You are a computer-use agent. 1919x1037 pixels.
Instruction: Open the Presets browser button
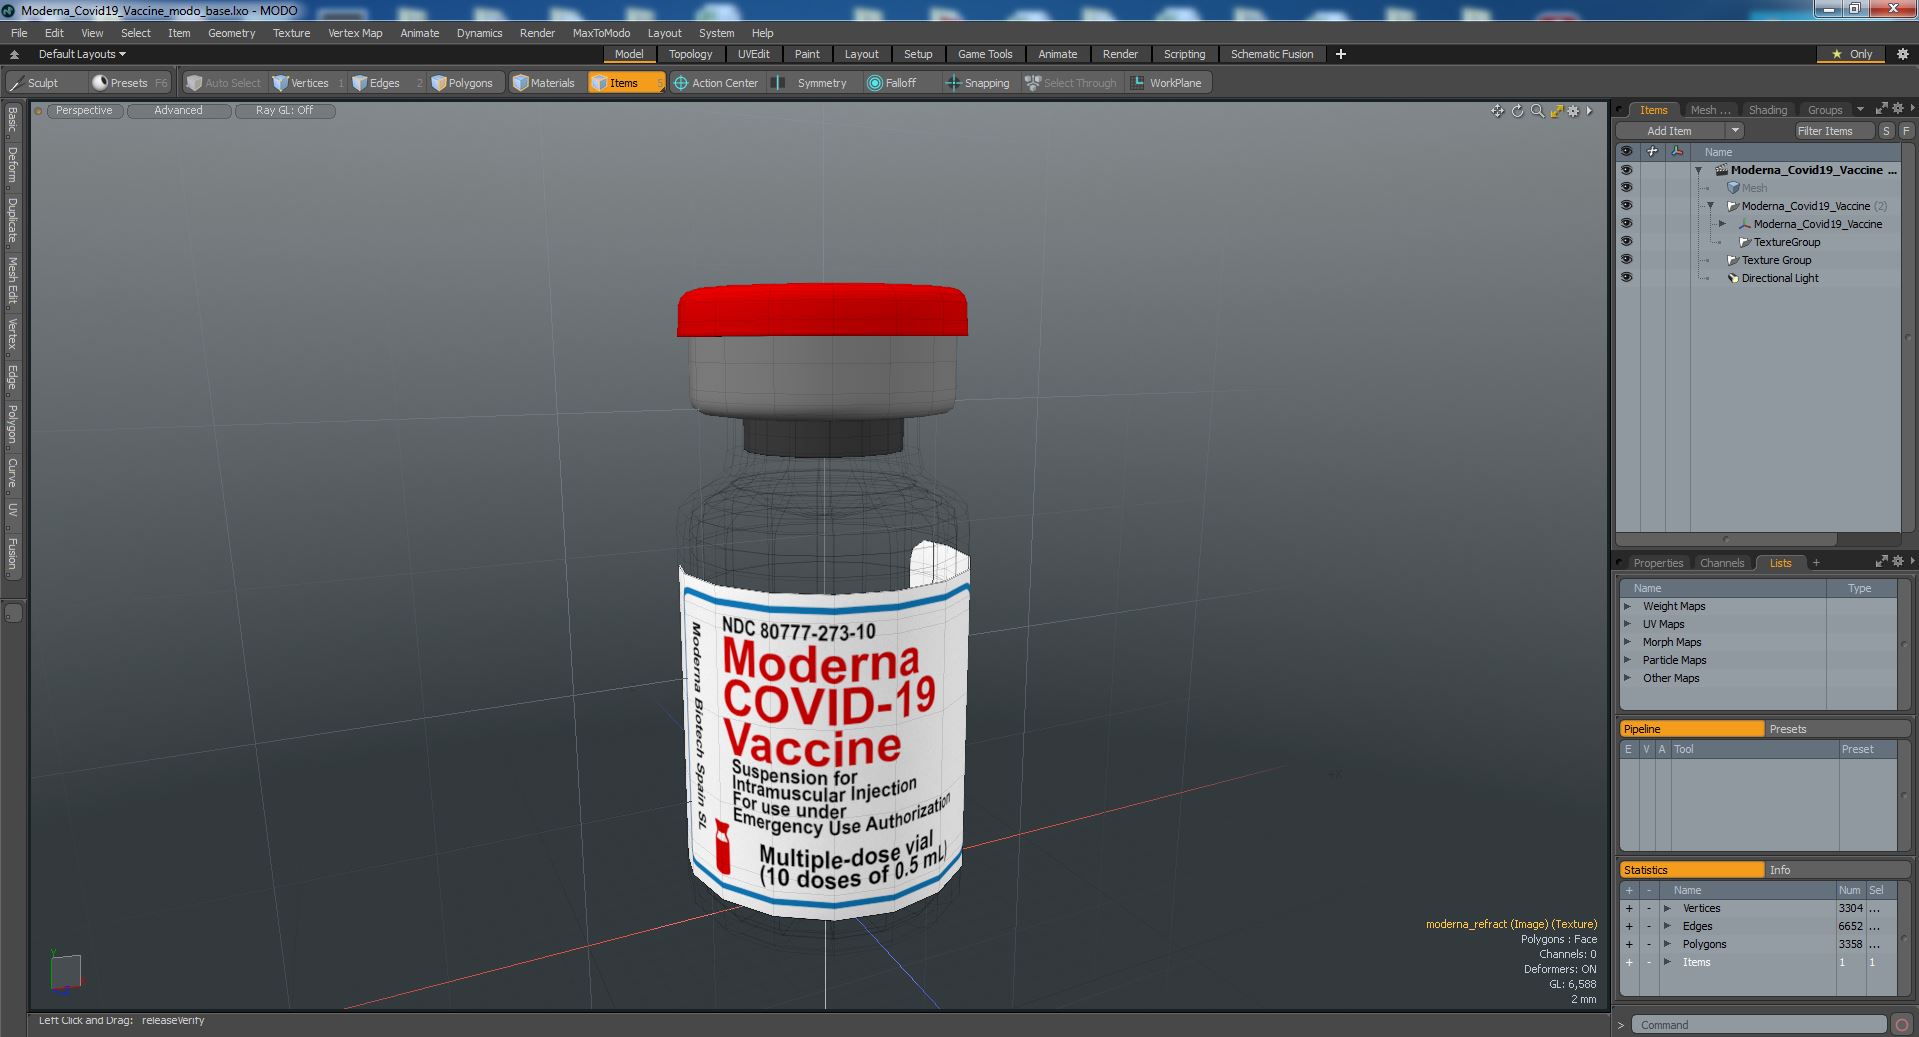click(129, 83)
